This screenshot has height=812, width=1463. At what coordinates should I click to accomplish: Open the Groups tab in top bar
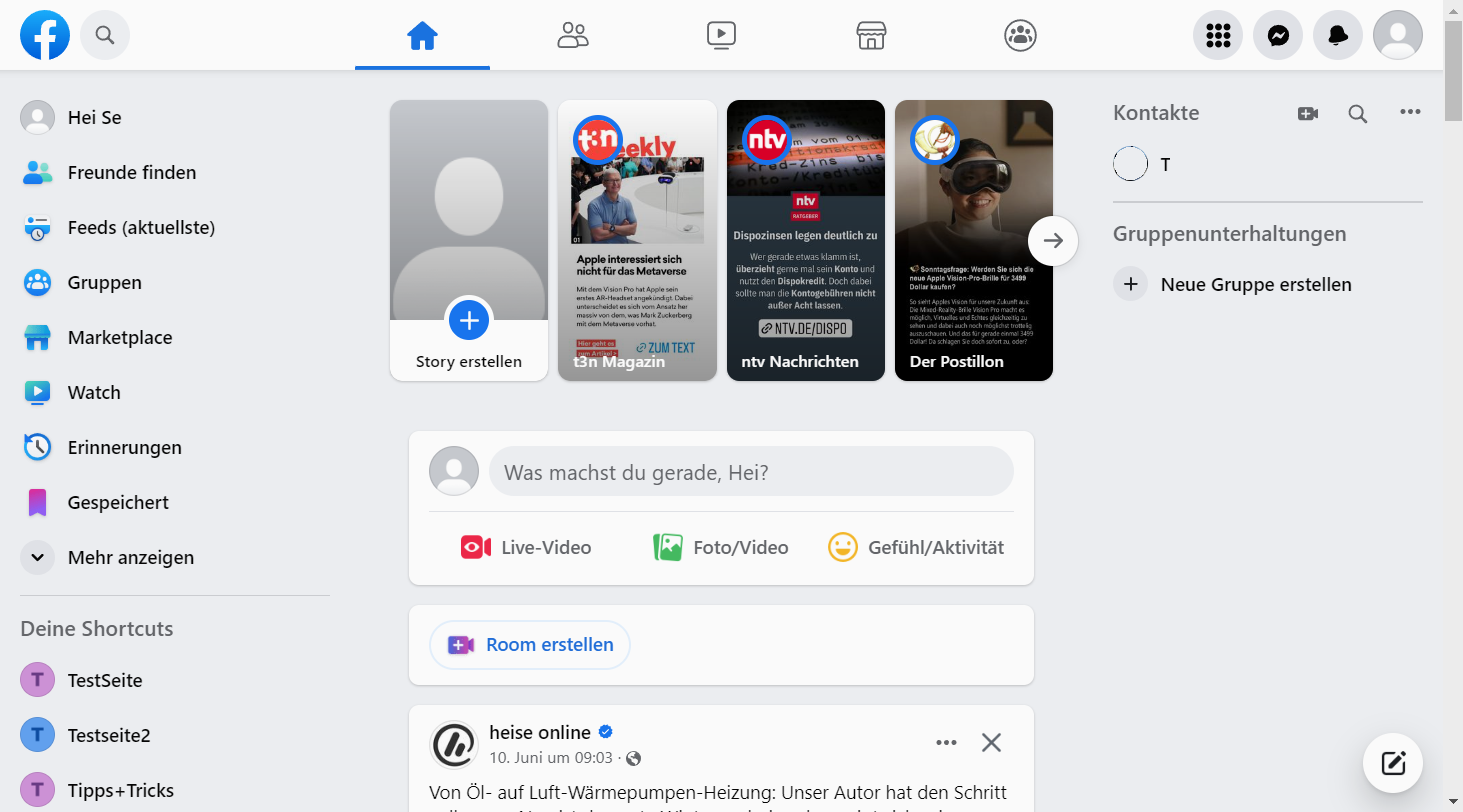coord(1020,36)
